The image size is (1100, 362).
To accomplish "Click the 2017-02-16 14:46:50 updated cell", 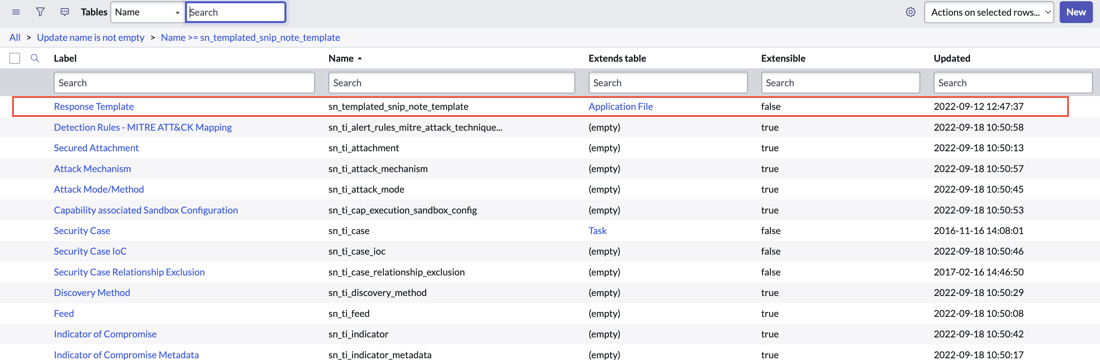I will tap(979, 272).
